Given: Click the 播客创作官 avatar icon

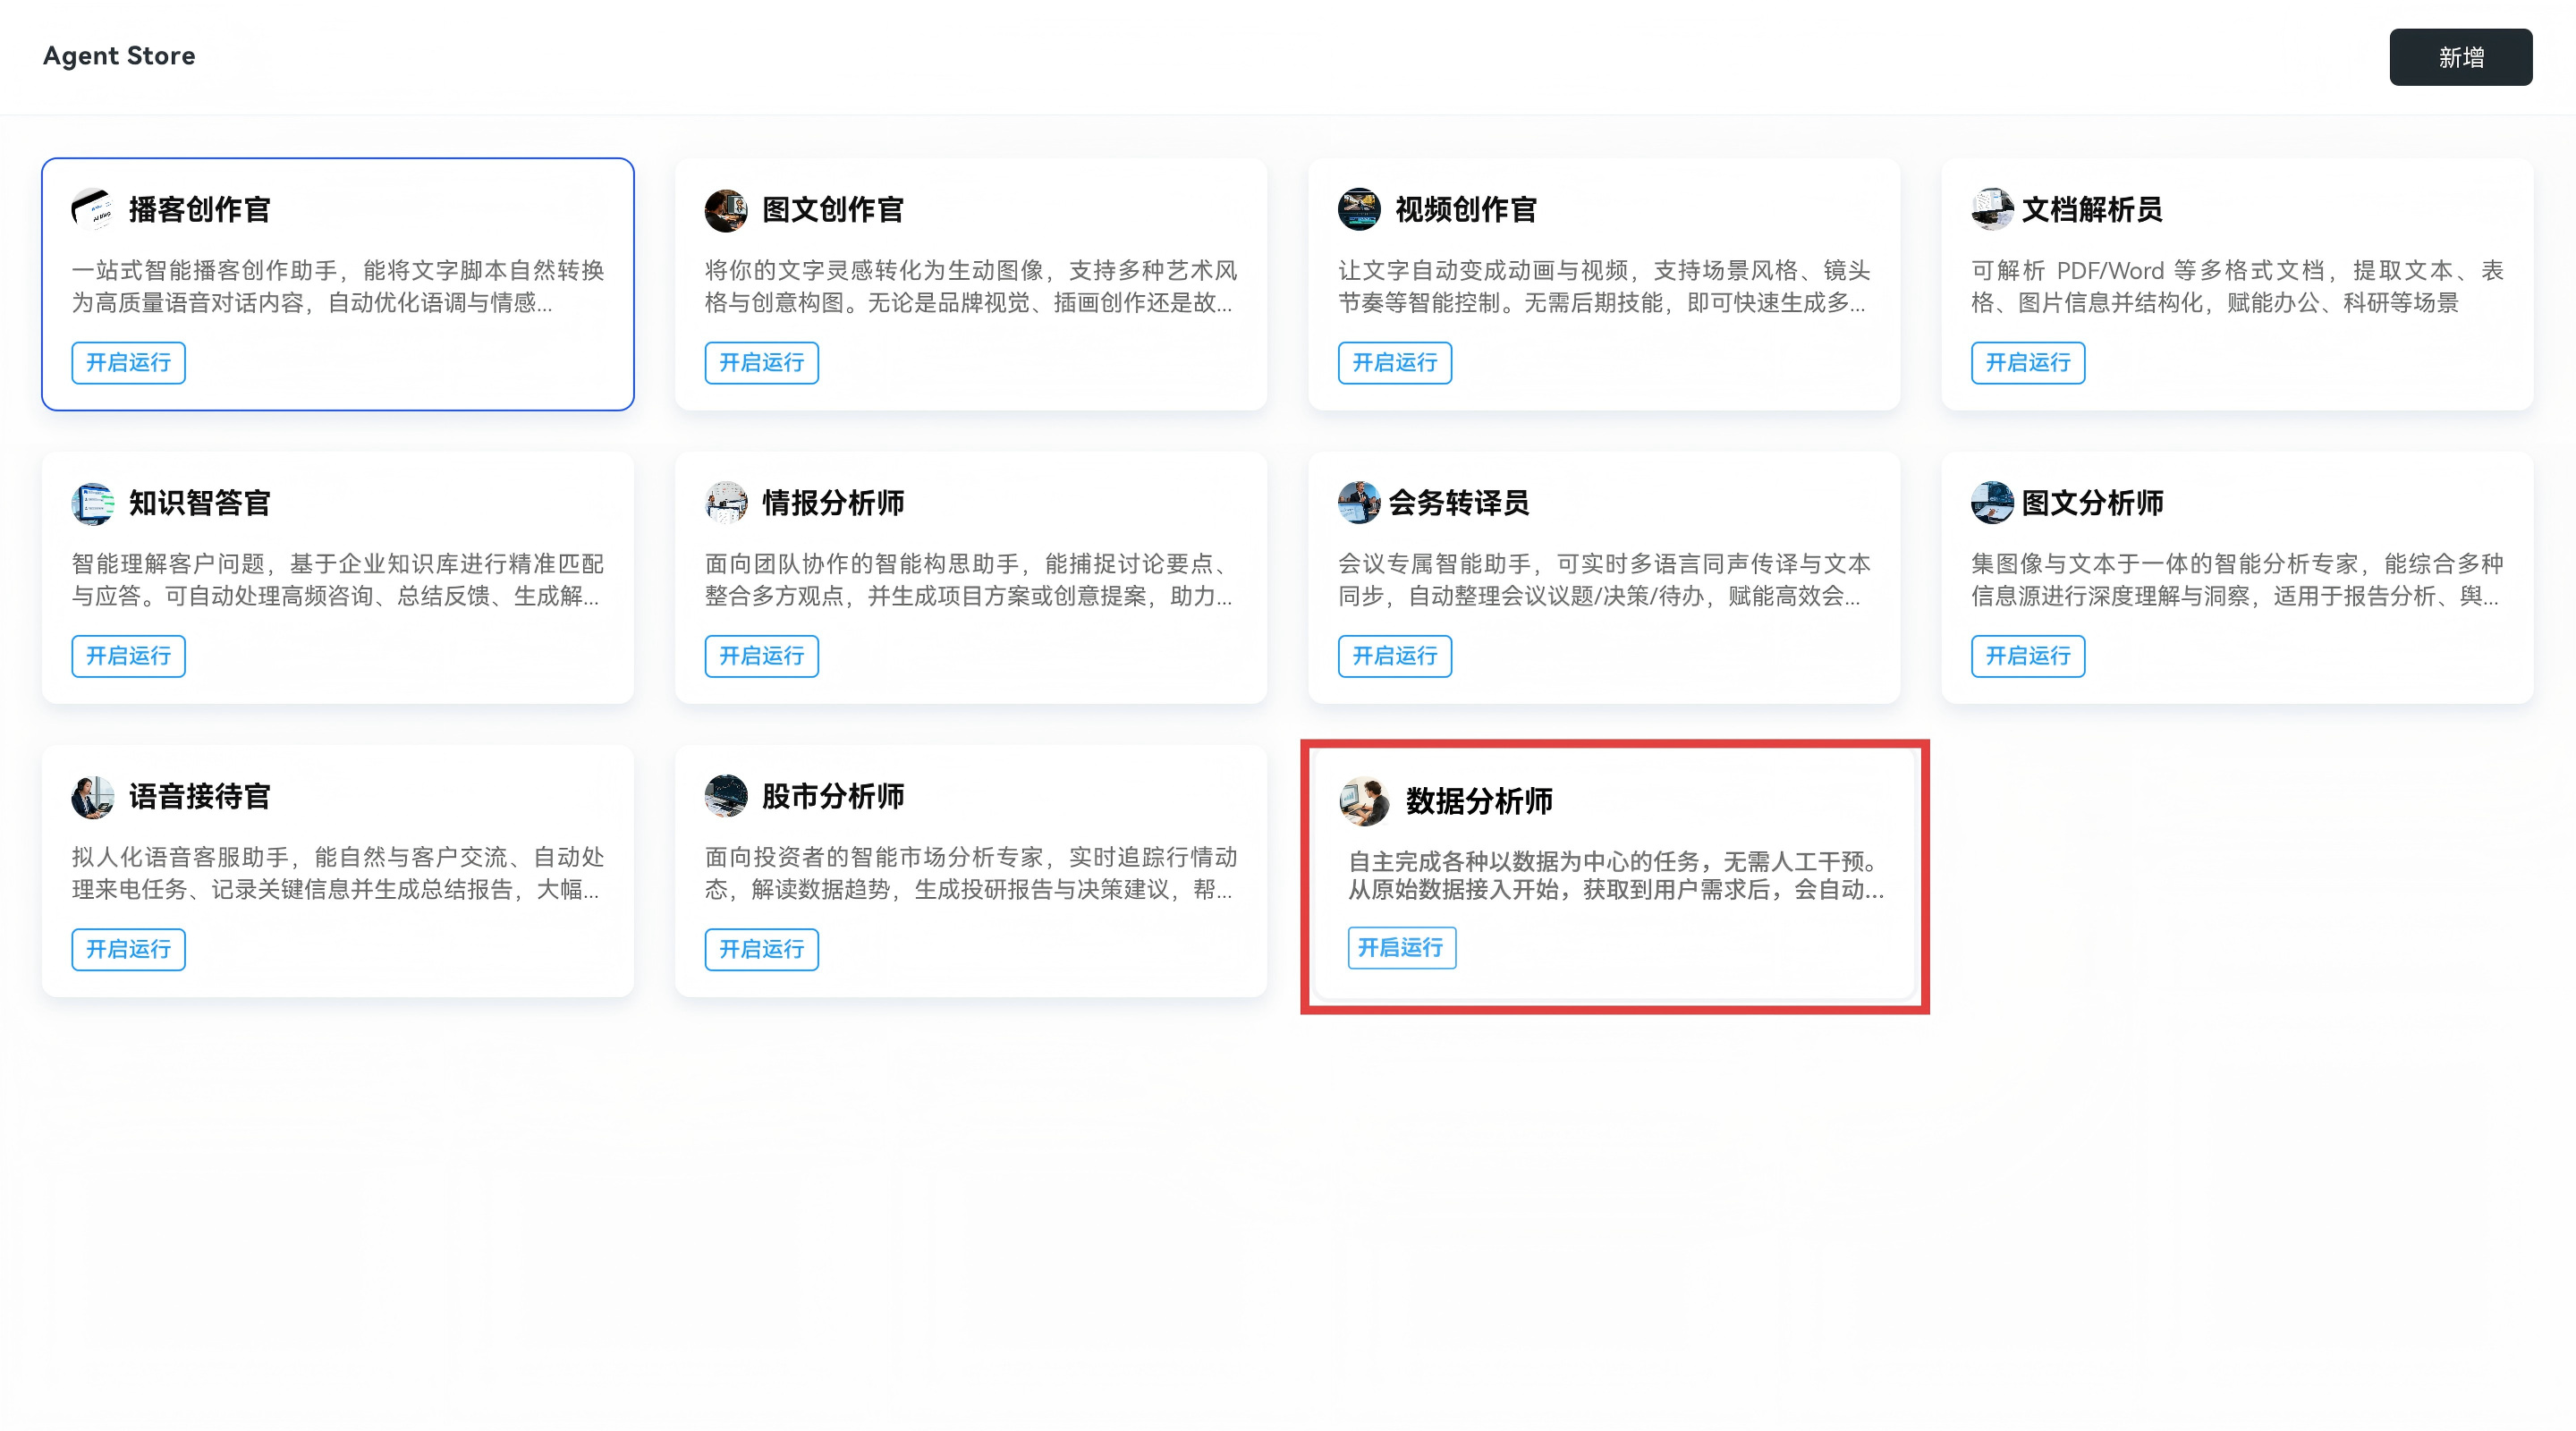Looking at the screenshot, I should 92,209.
